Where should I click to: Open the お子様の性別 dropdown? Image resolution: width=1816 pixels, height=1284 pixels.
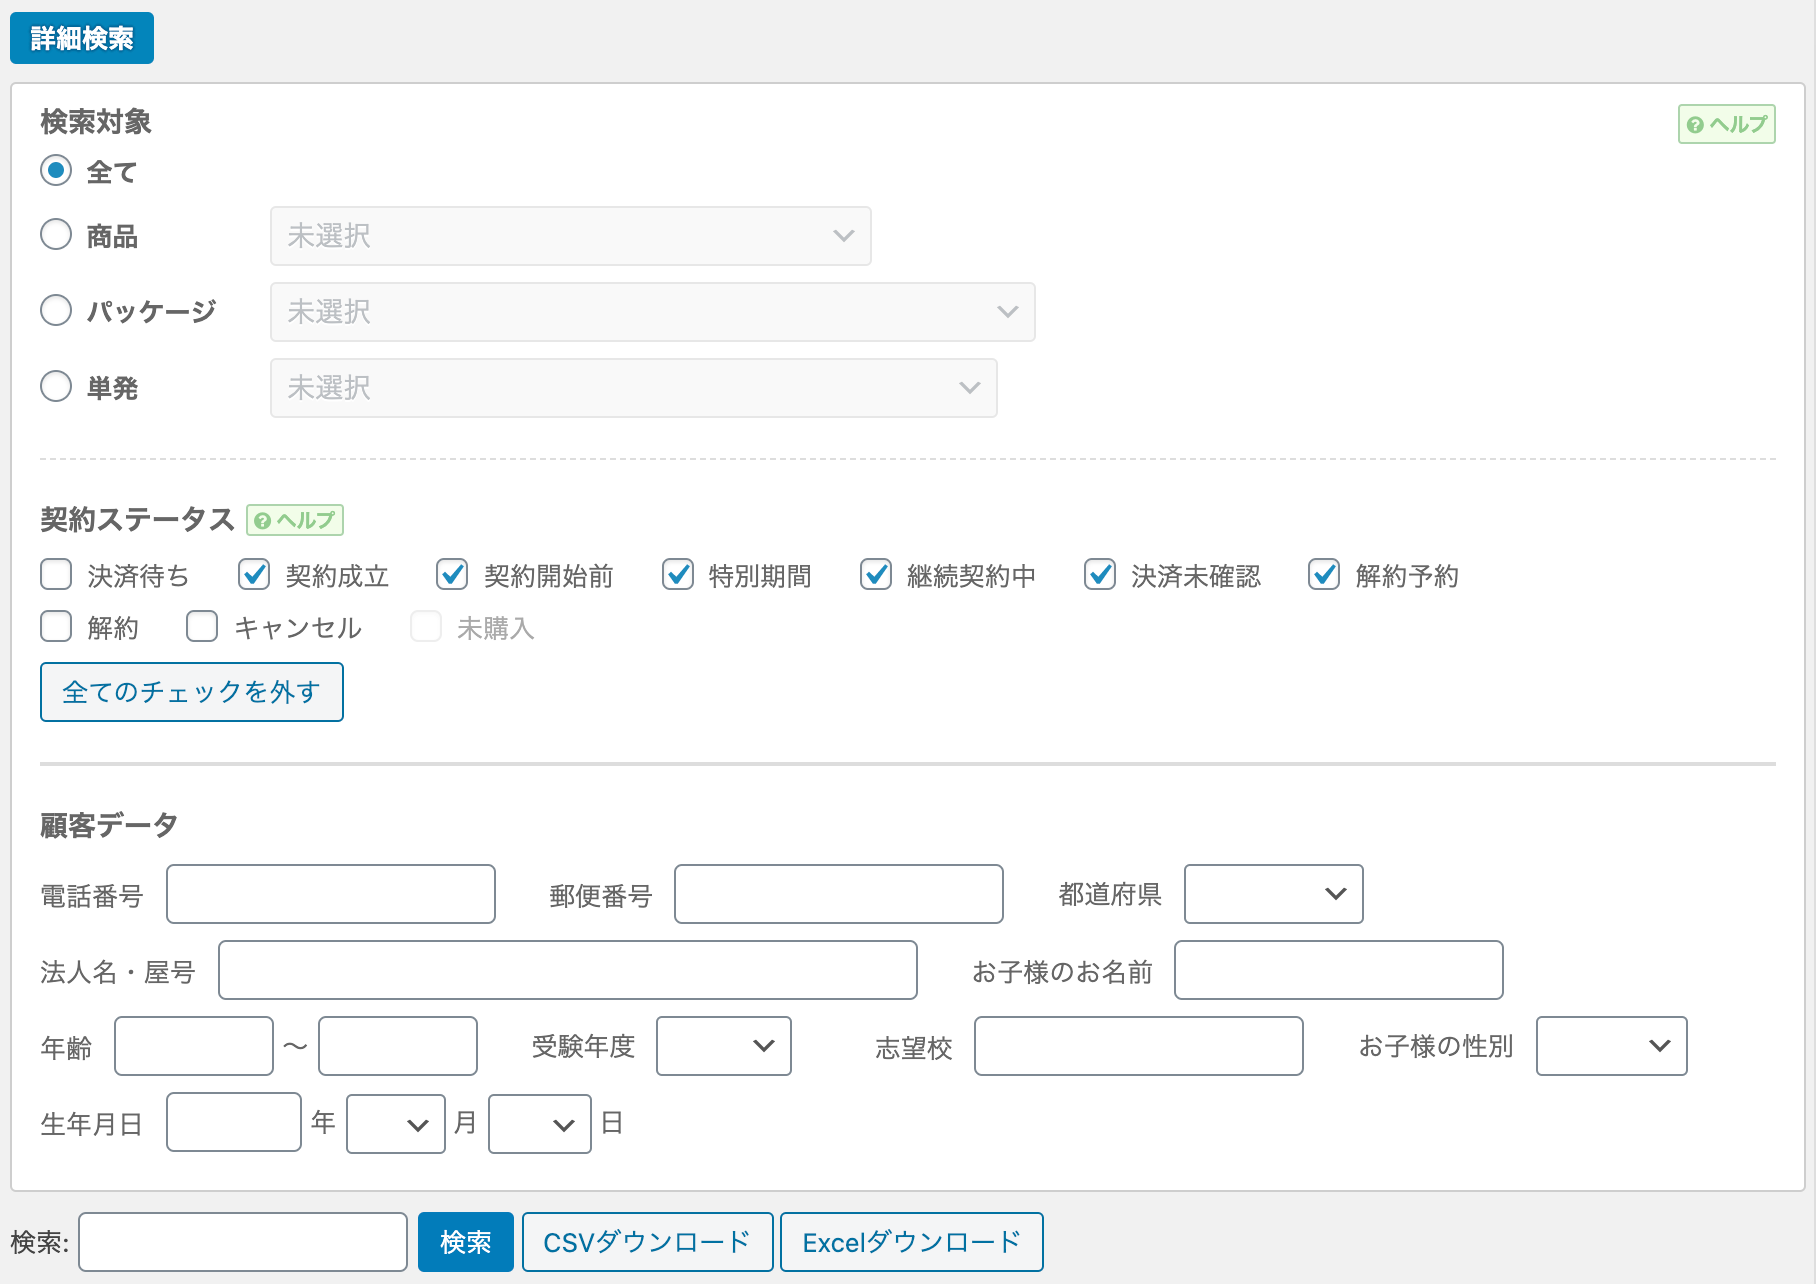pos(1611,1046)
